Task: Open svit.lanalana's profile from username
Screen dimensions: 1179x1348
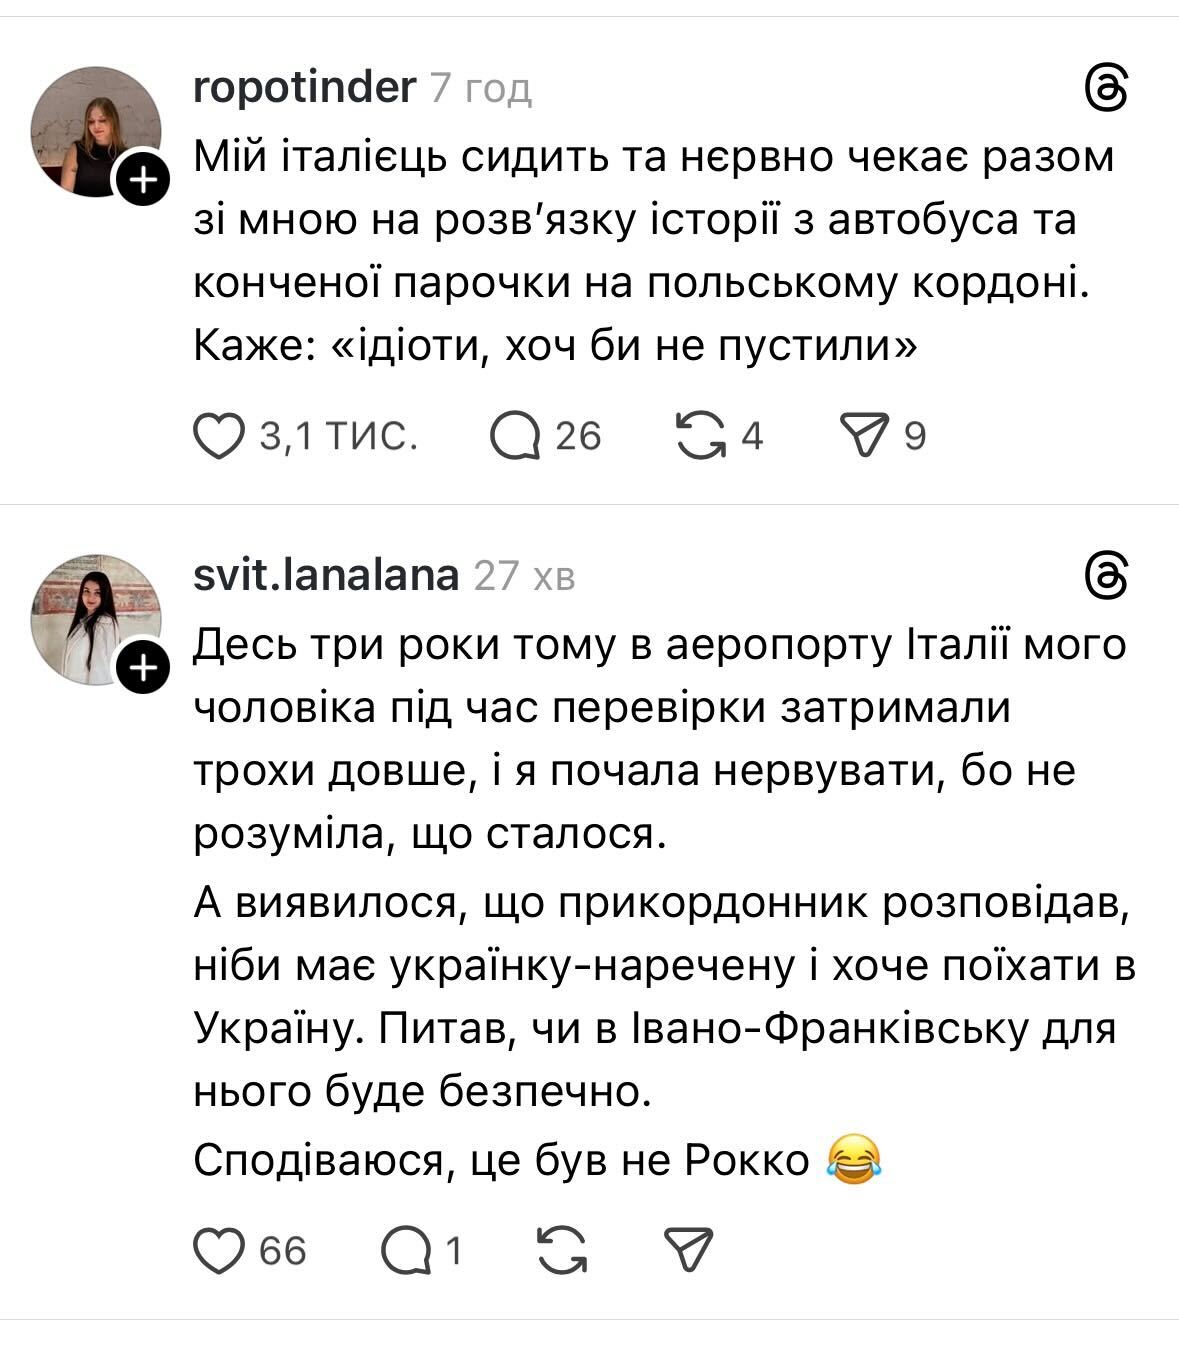Action: coord(325,576)
